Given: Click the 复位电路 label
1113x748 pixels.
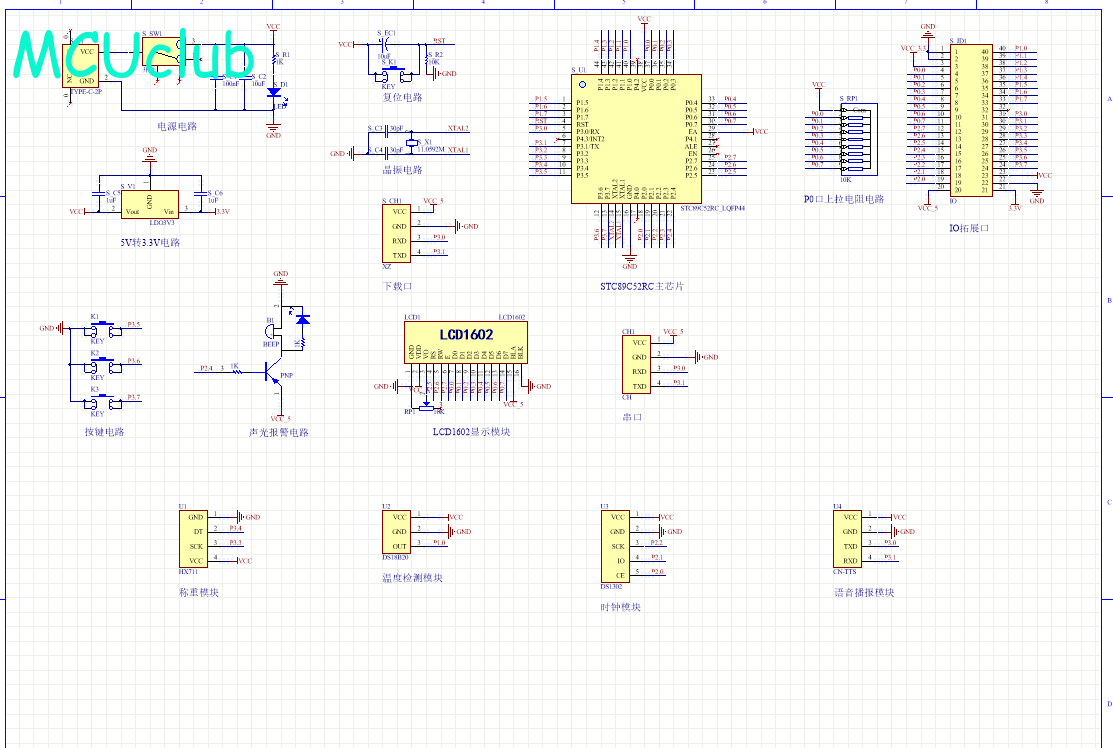Looking at the screenshot, I should (x=402, y=98).
